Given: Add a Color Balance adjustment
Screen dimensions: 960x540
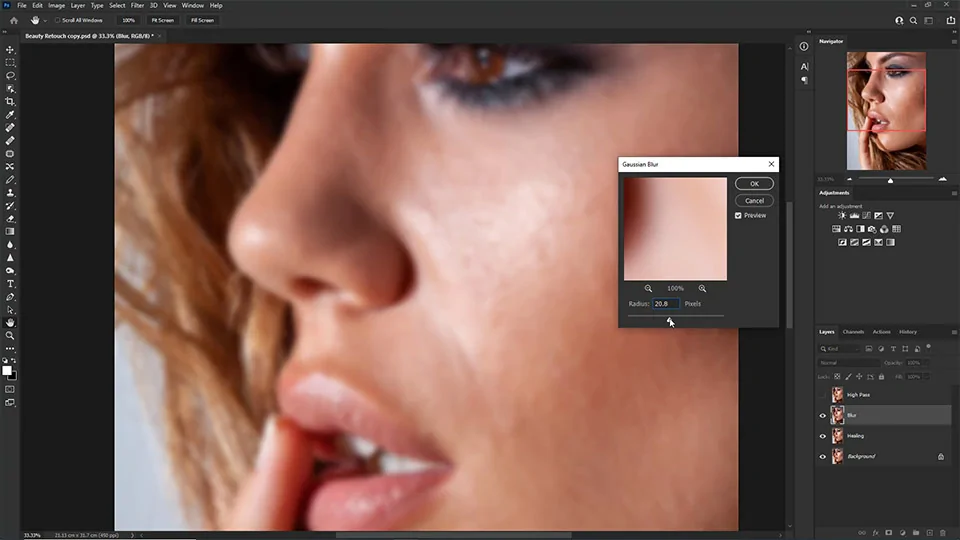Looking at the screenshot, I should (x=848, y=229).
